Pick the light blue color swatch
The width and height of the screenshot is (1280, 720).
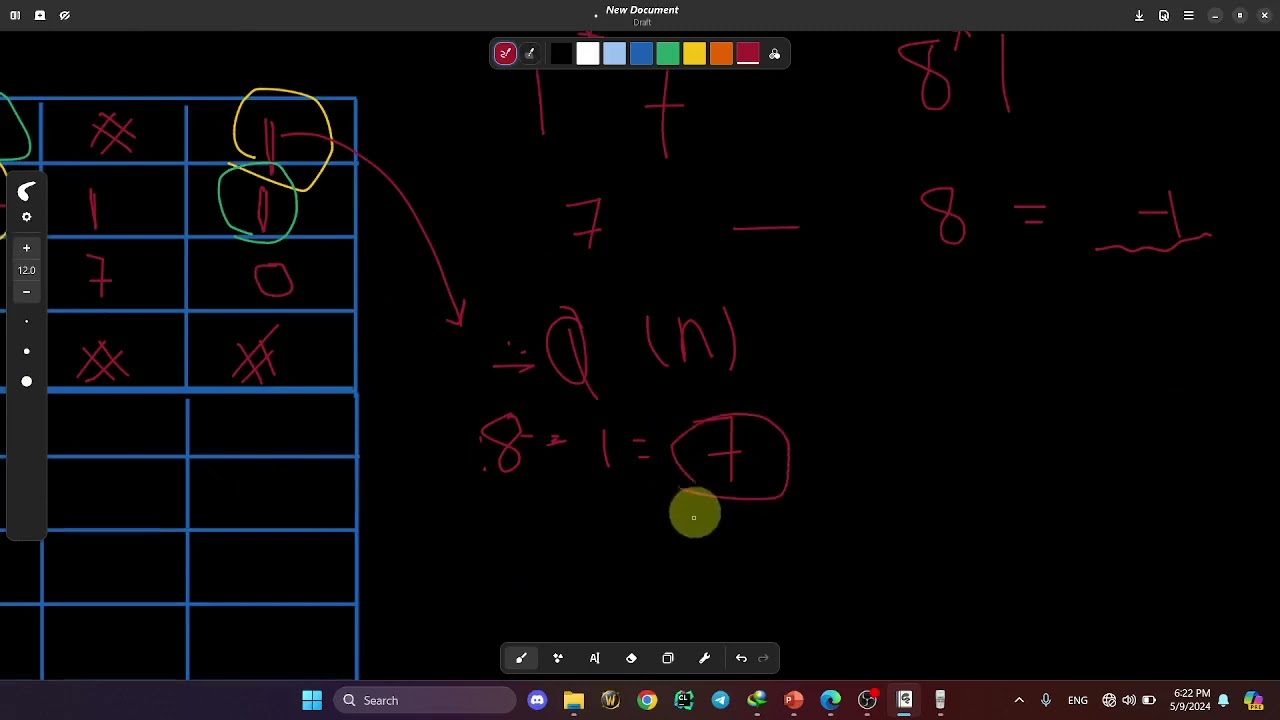(614, 54)
